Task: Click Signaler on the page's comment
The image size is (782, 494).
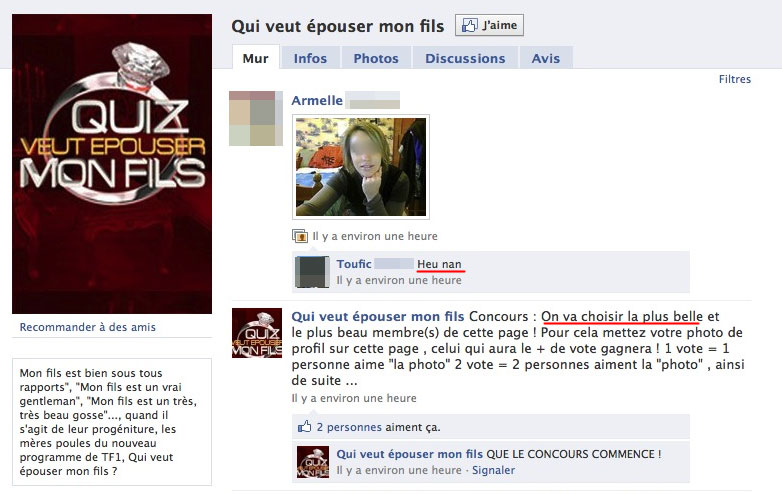Action: point(493,470)
